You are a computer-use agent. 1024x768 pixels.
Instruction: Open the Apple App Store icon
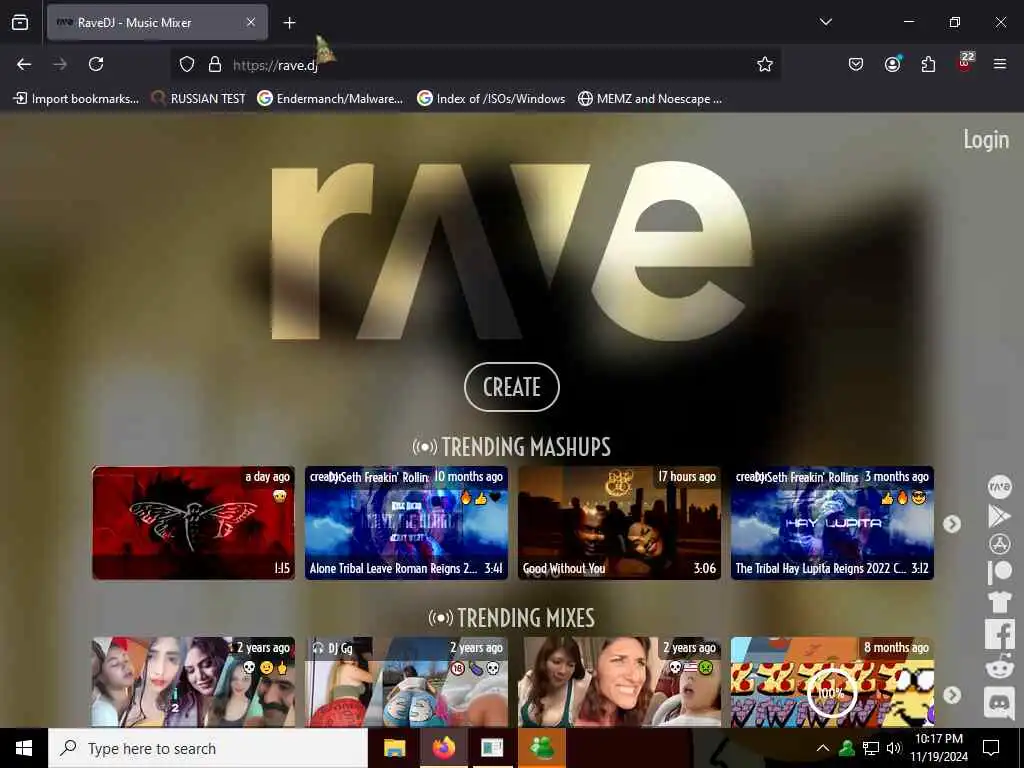(999, 544)
